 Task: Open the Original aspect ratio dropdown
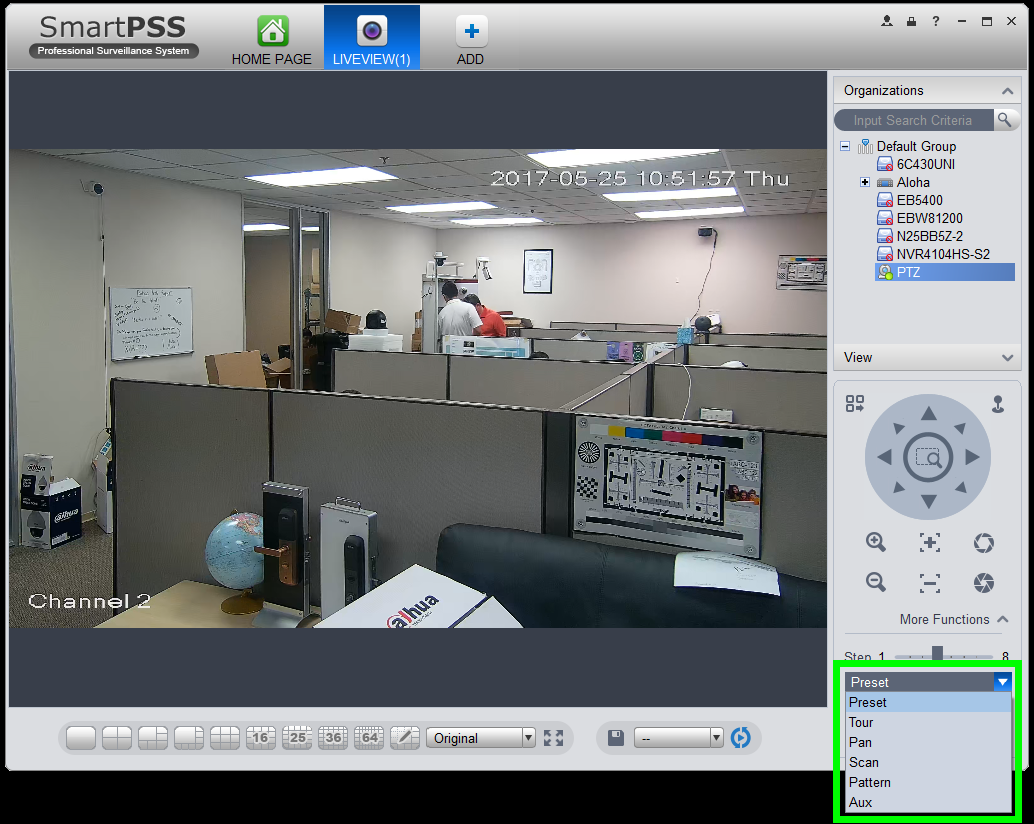click(481, 738)
